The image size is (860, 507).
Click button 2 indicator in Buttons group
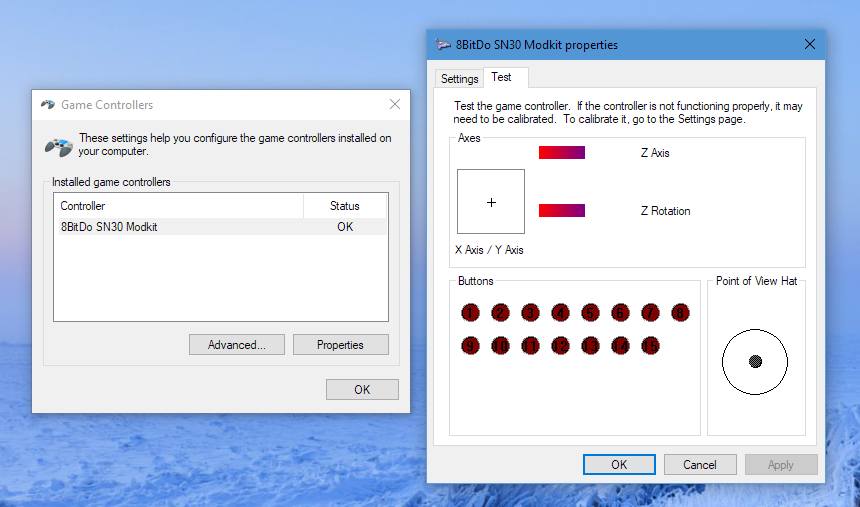coord(500,313)
